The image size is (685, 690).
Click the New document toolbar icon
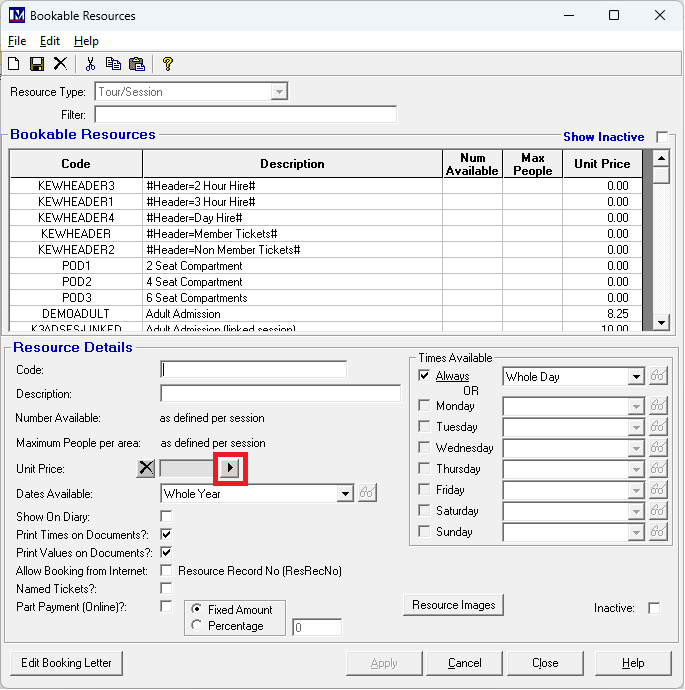14,64
